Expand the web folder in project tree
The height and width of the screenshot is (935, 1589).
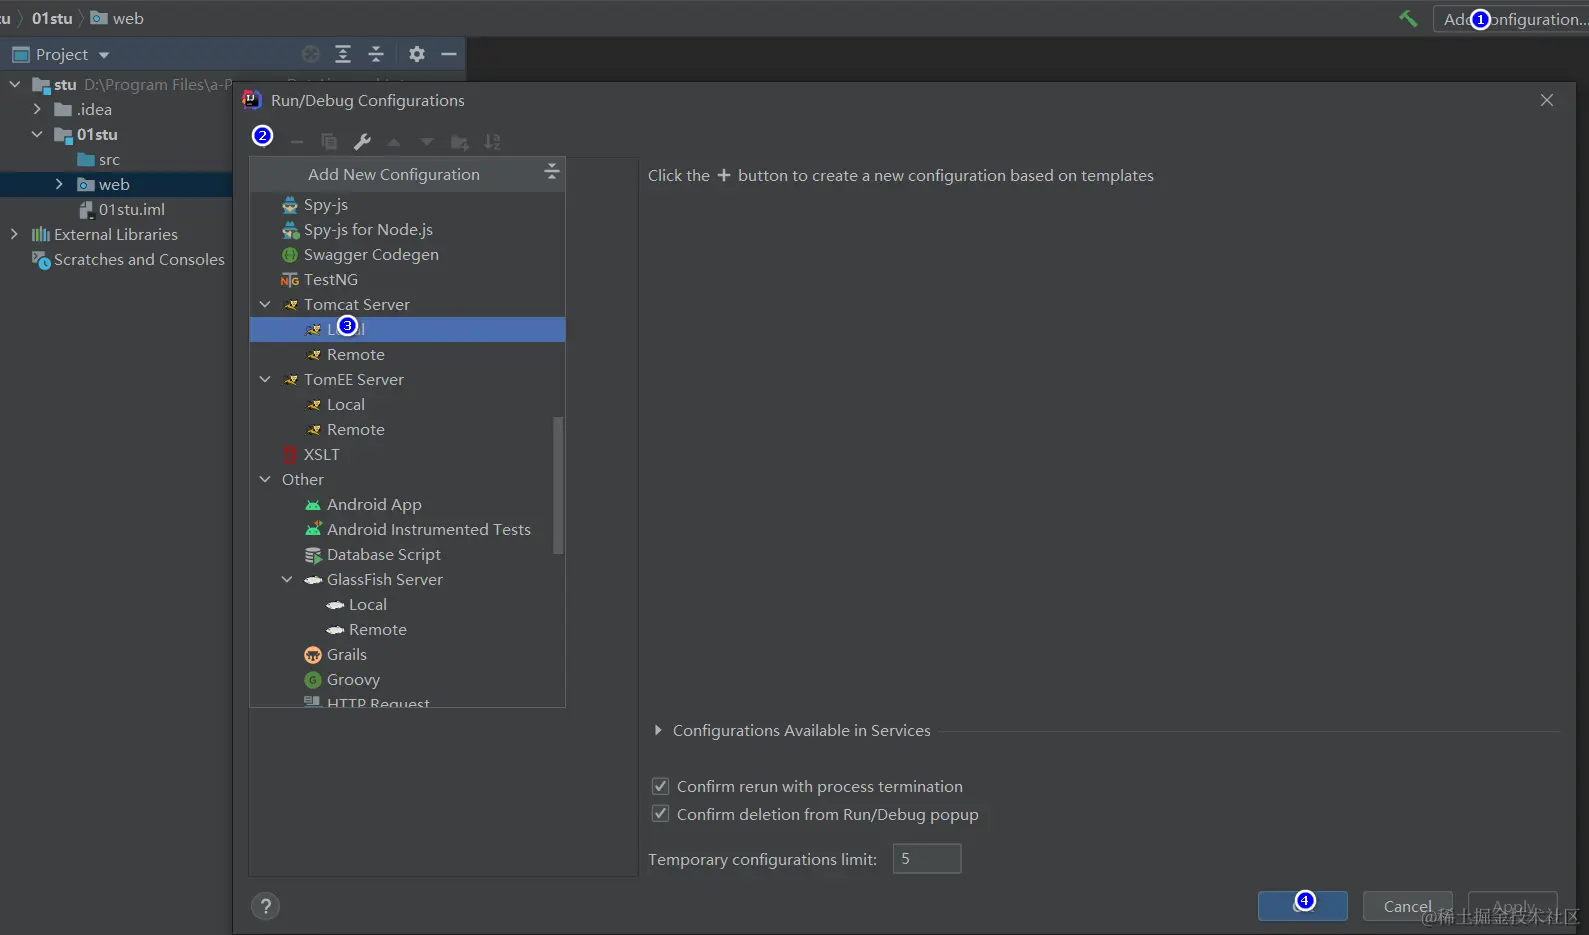tap(59, 184)
